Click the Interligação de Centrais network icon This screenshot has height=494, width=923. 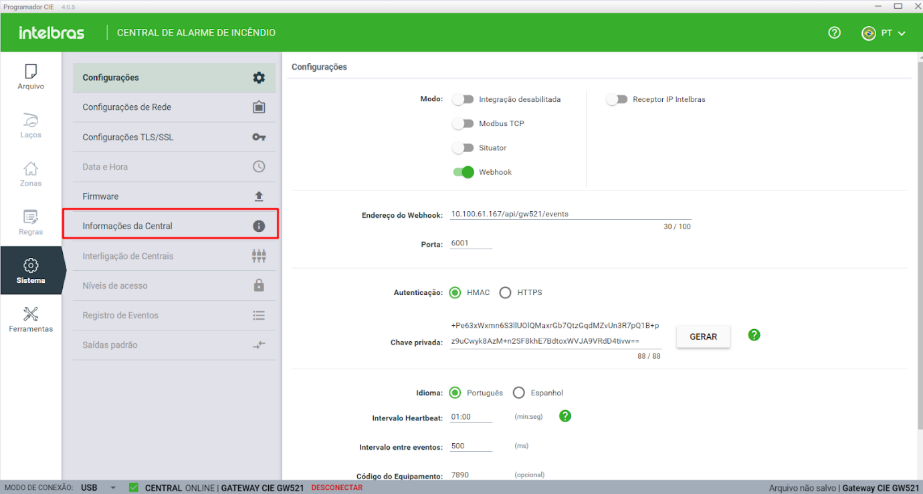tap(259, 256)
